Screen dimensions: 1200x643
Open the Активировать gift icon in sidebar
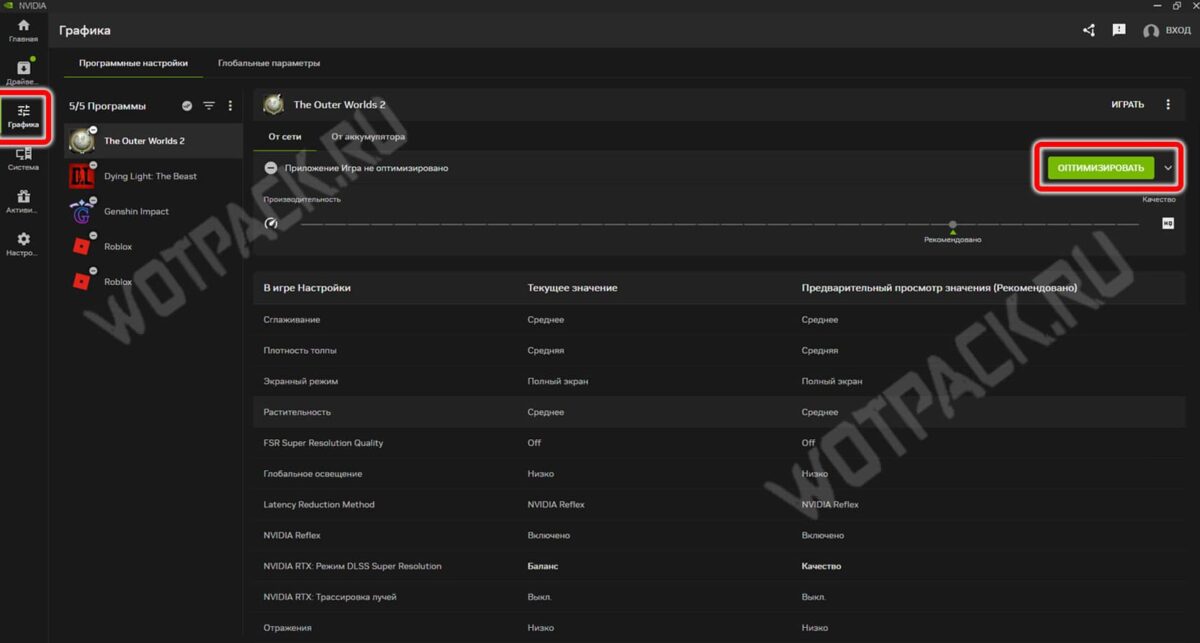pos(23,202)
